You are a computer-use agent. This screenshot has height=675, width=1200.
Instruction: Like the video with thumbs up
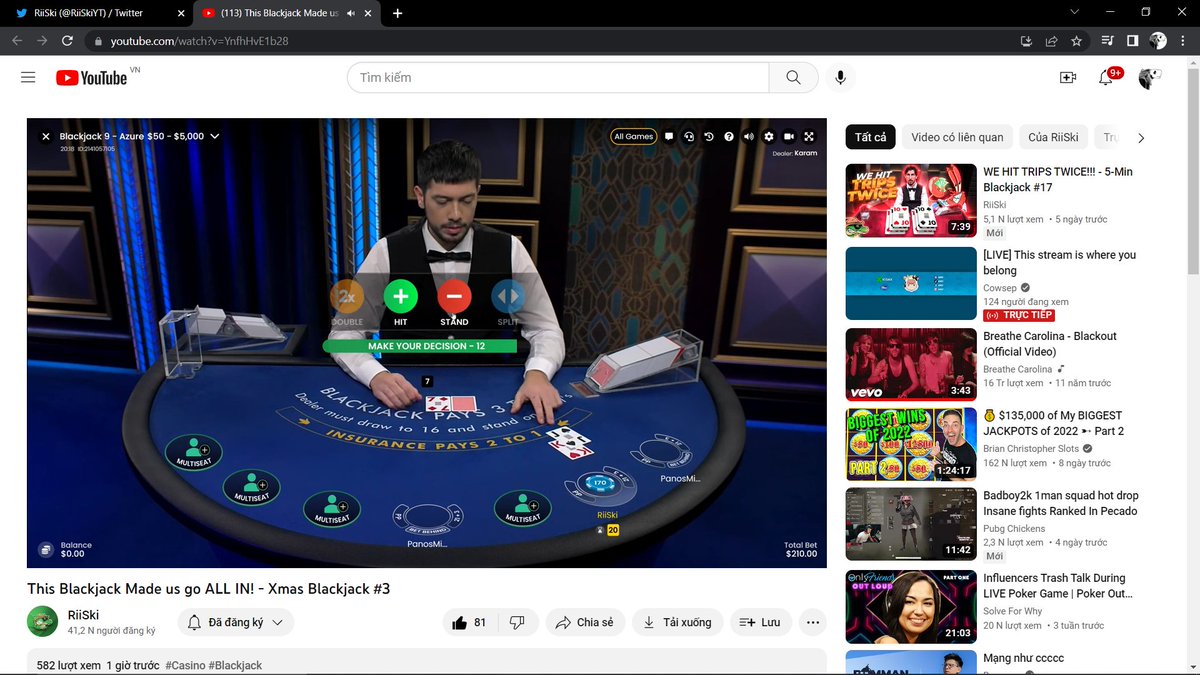point(468,622)
